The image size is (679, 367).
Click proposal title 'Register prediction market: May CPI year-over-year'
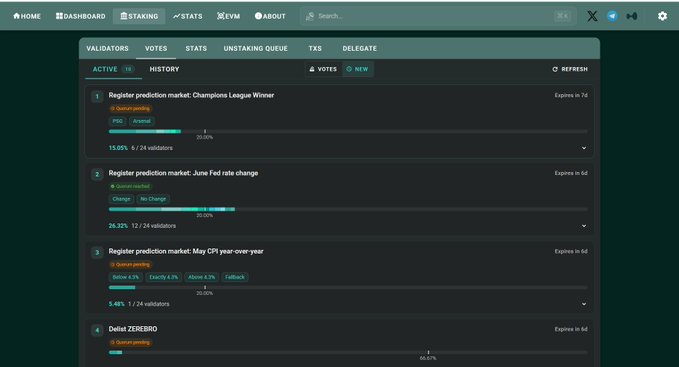tap(186, 251)
